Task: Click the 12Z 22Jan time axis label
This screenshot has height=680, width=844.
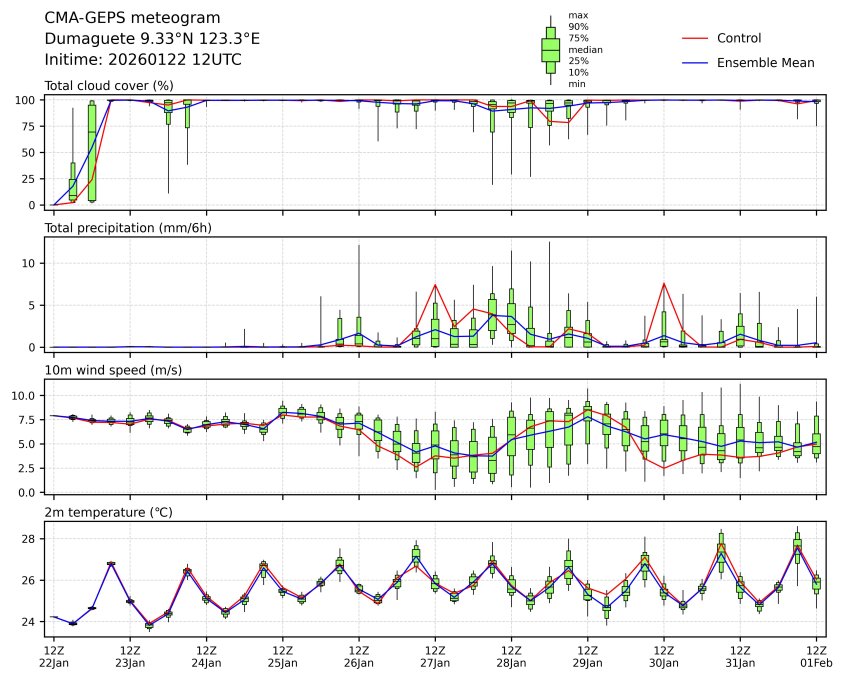Action: pyautogui.click(x=54, y=656)
